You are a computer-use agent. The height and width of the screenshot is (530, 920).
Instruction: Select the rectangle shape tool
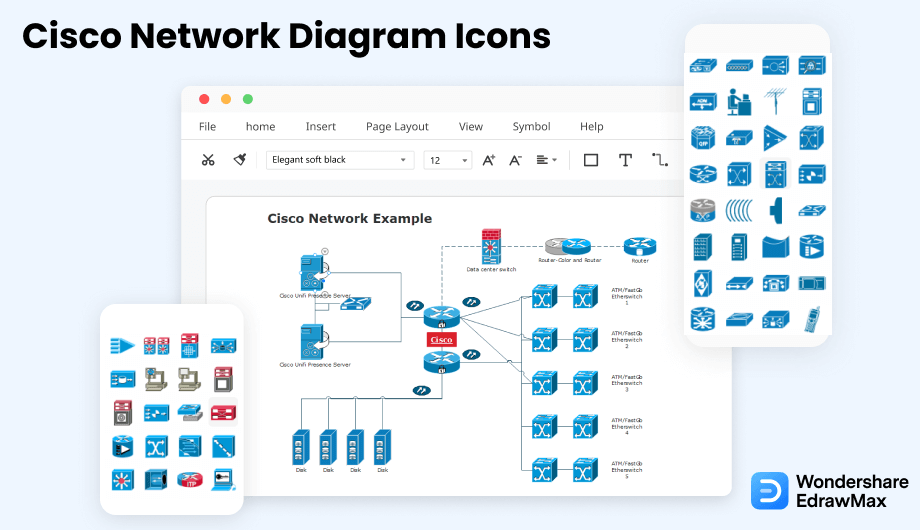point(591,160)
